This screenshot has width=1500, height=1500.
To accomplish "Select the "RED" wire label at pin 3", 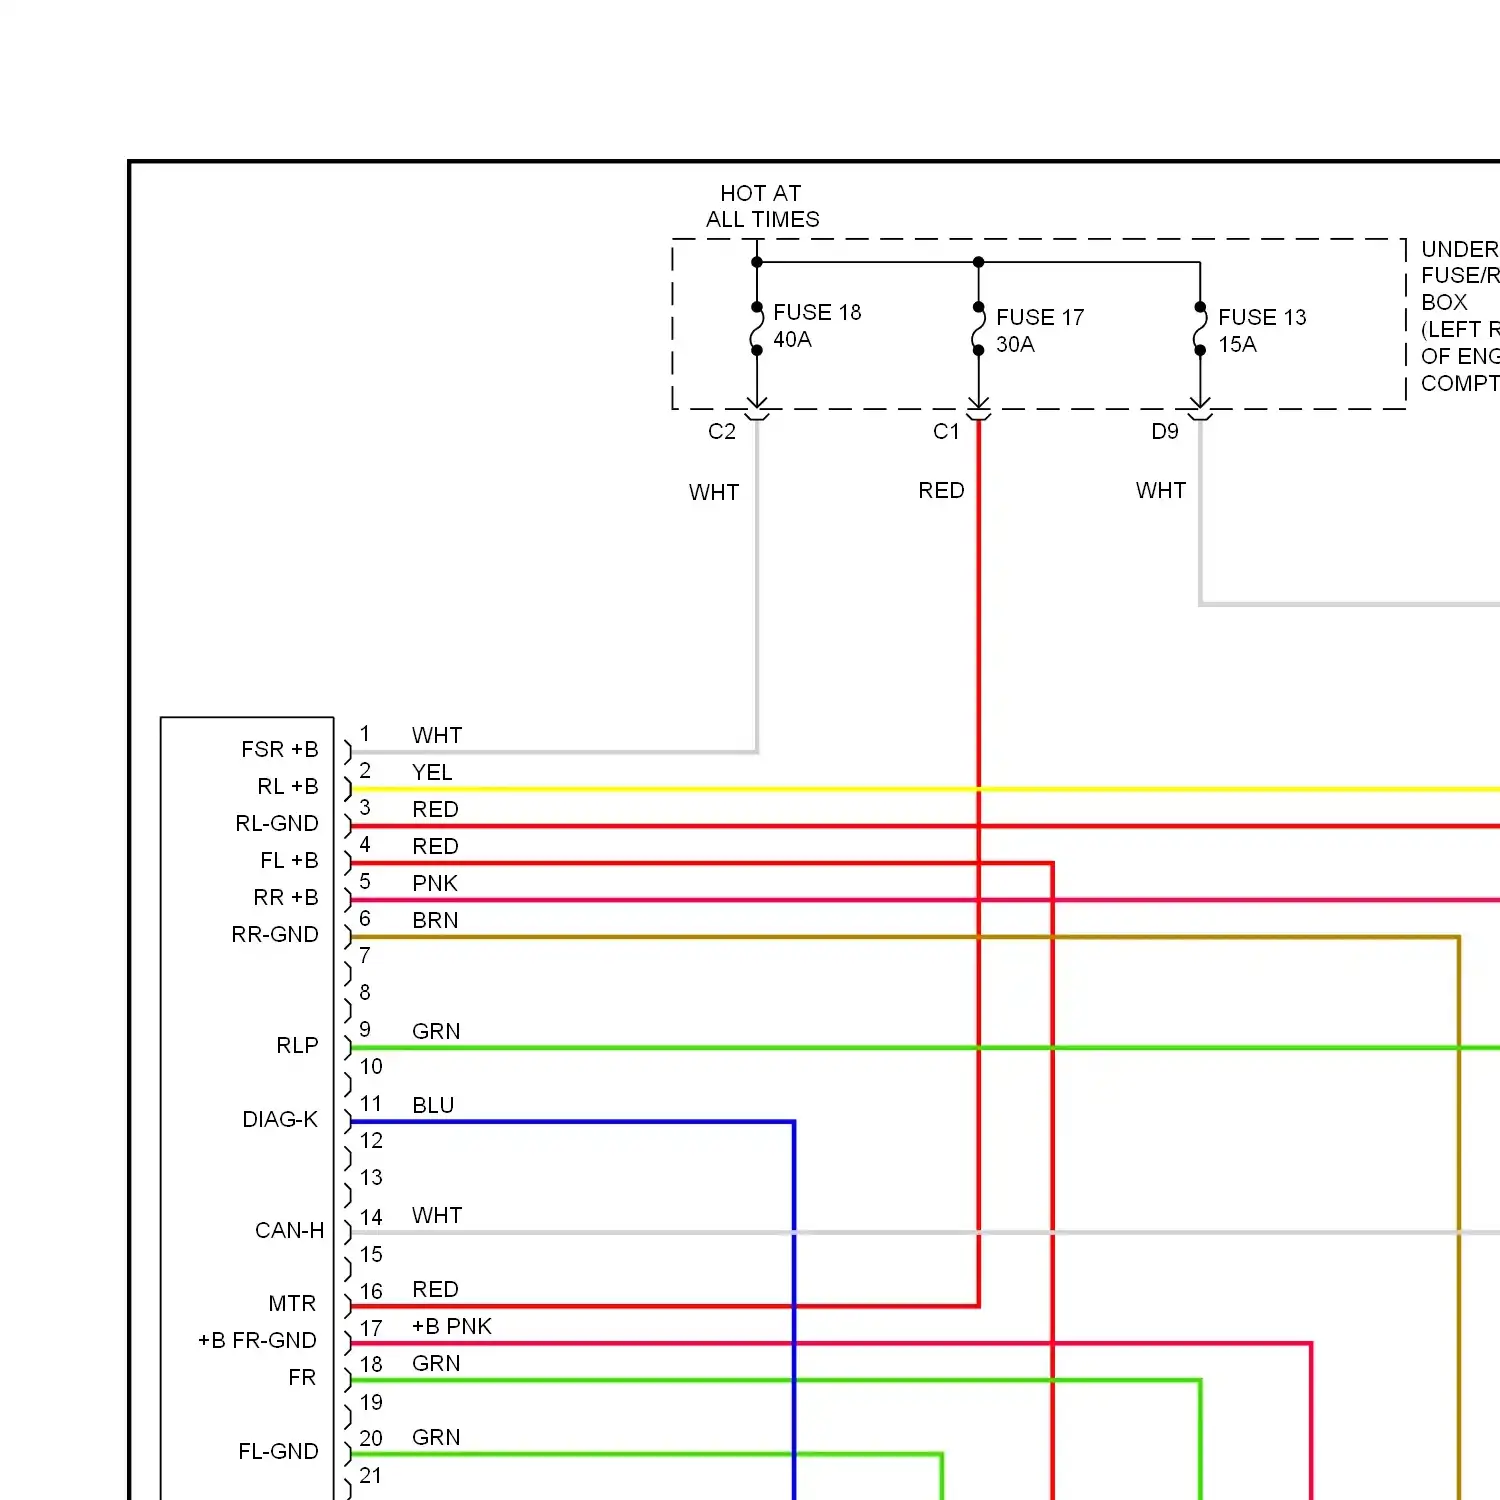I will coord(435,809).
